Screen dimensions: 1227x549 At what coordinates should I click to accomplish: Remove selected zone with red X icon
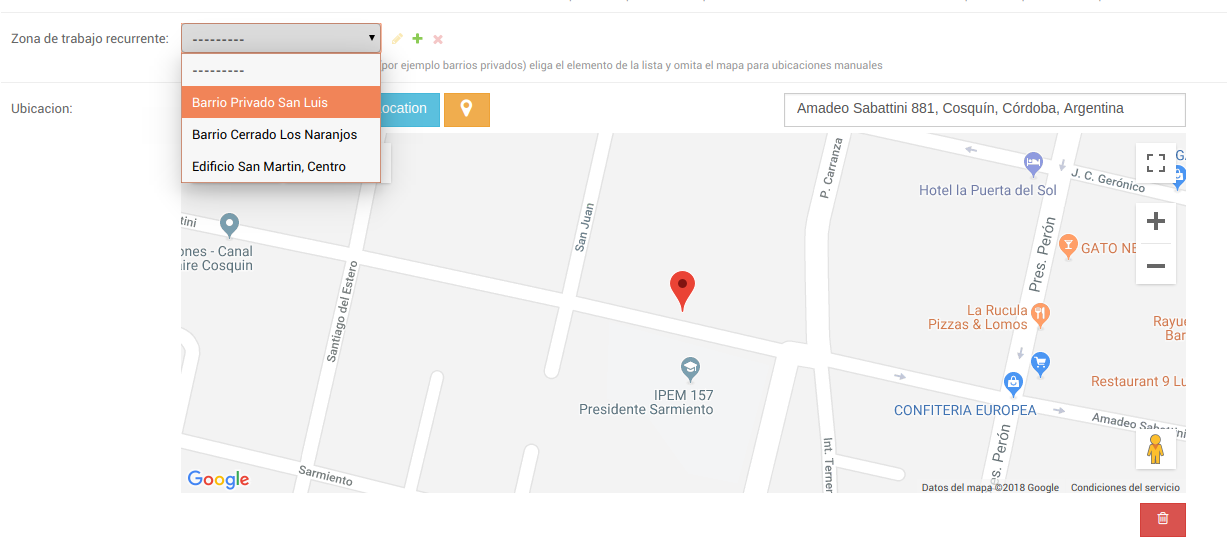point(438,39)
